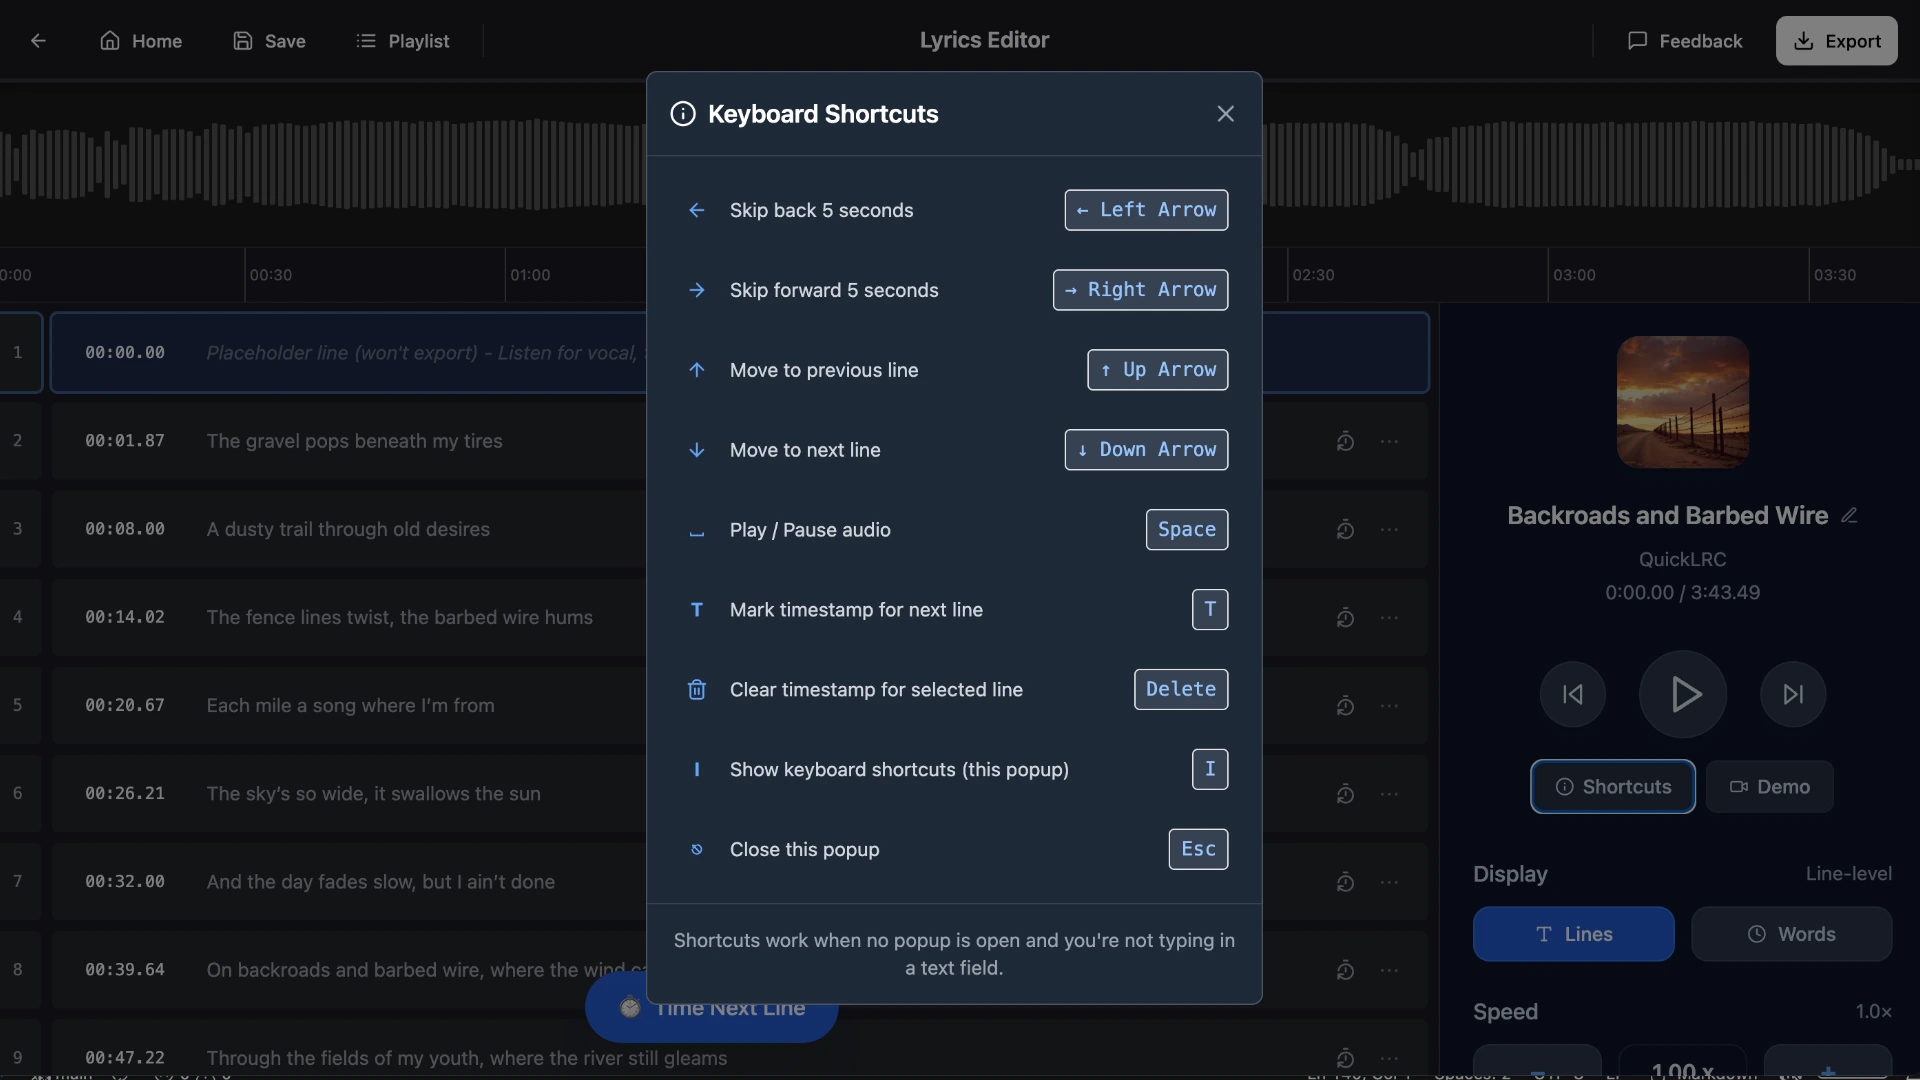The height and width of the screenshot is (1080, 1920).
Task: Select the lyric line 'Each mile a song'
Action: point(350,705)
